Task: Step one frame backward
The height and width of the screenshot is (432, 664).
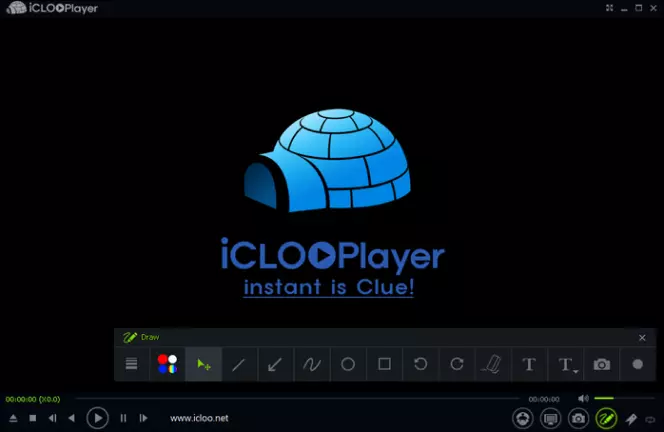Action: tap(52, 418)
